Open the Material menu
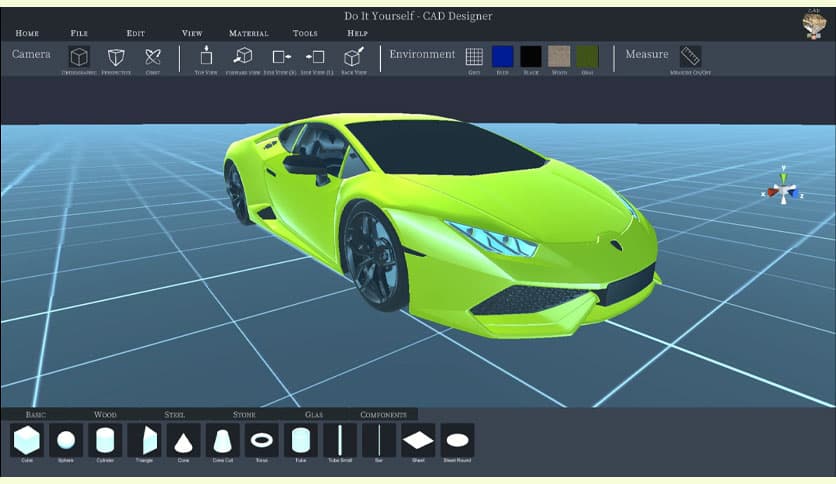This screenshot has width=836, height=484. (248, 33)
